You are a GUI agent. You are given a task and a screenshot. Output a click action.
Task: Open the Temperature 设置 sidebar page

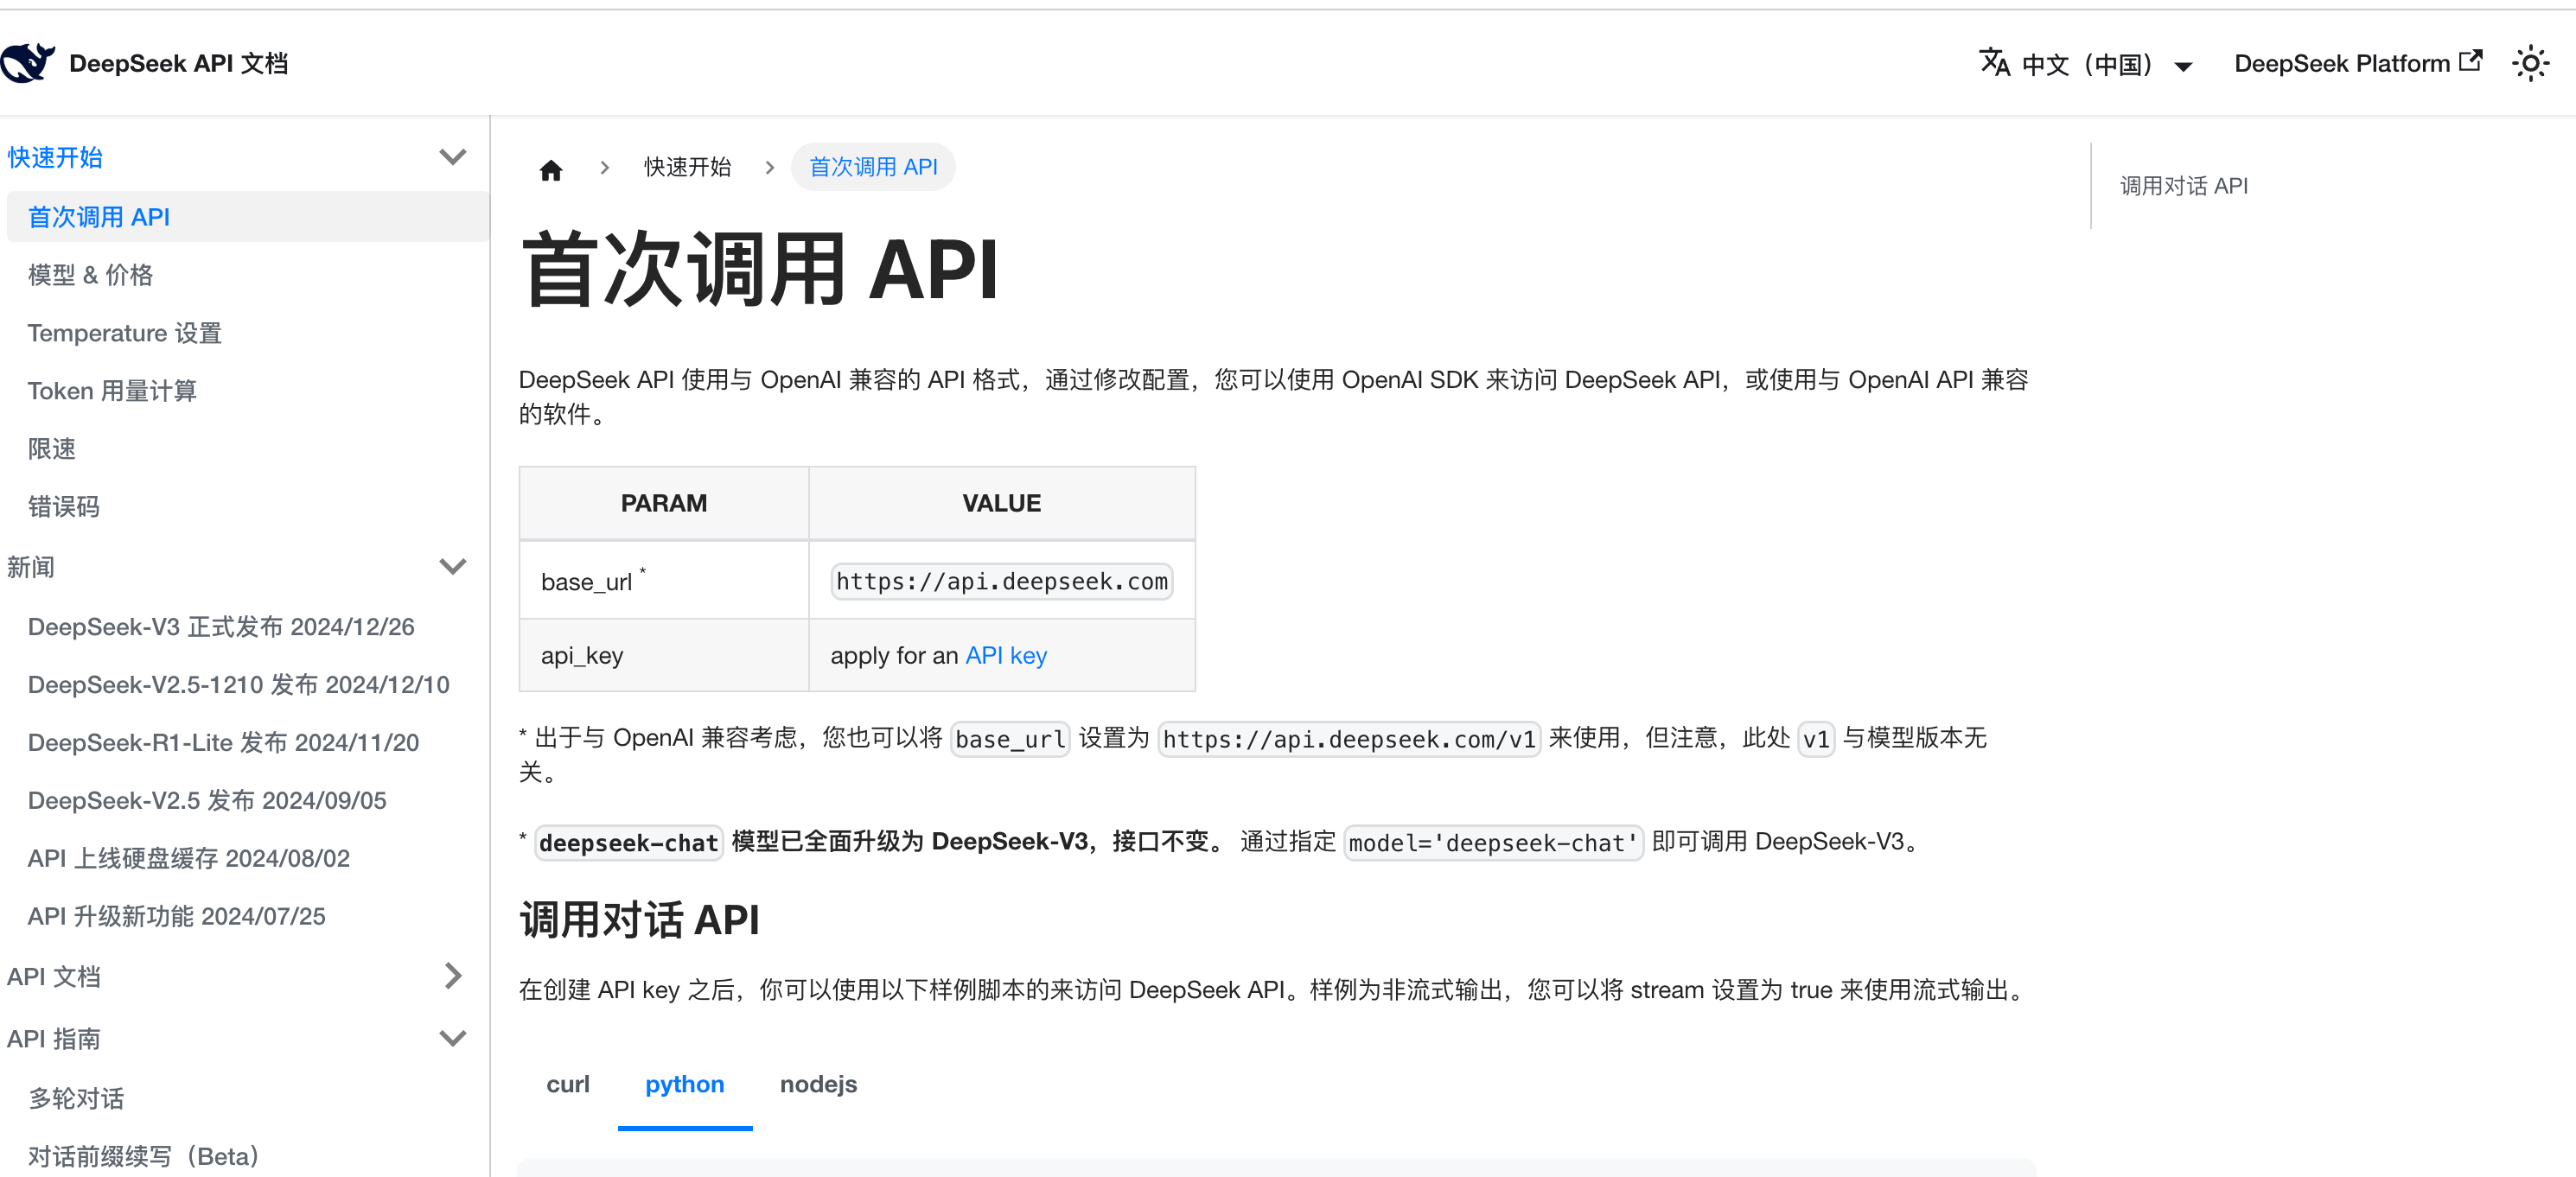[x=124, y=332]
